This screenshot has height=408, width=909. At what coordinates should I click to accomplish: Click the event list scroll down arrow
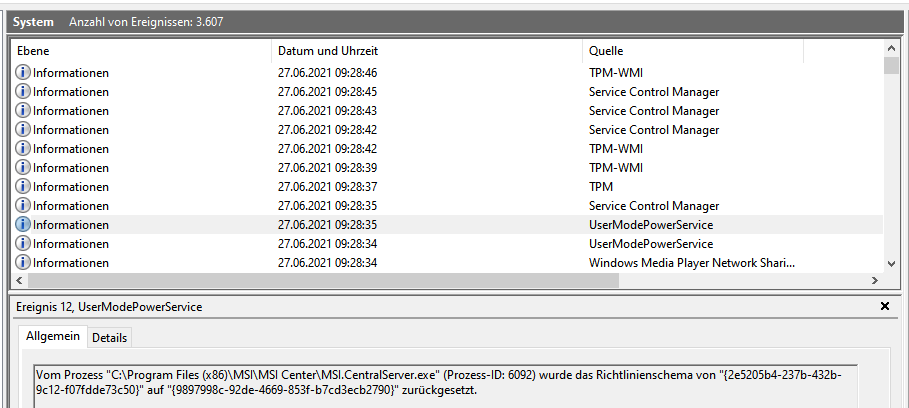point(892,264)
